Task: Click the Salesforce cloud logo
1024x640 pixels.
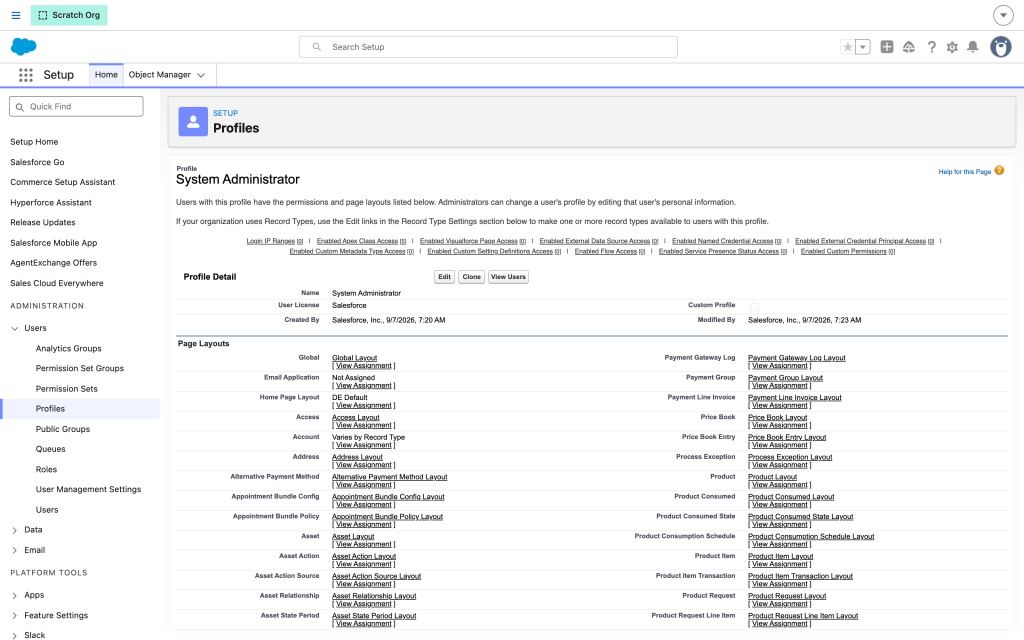Action: tap(24, 46)
